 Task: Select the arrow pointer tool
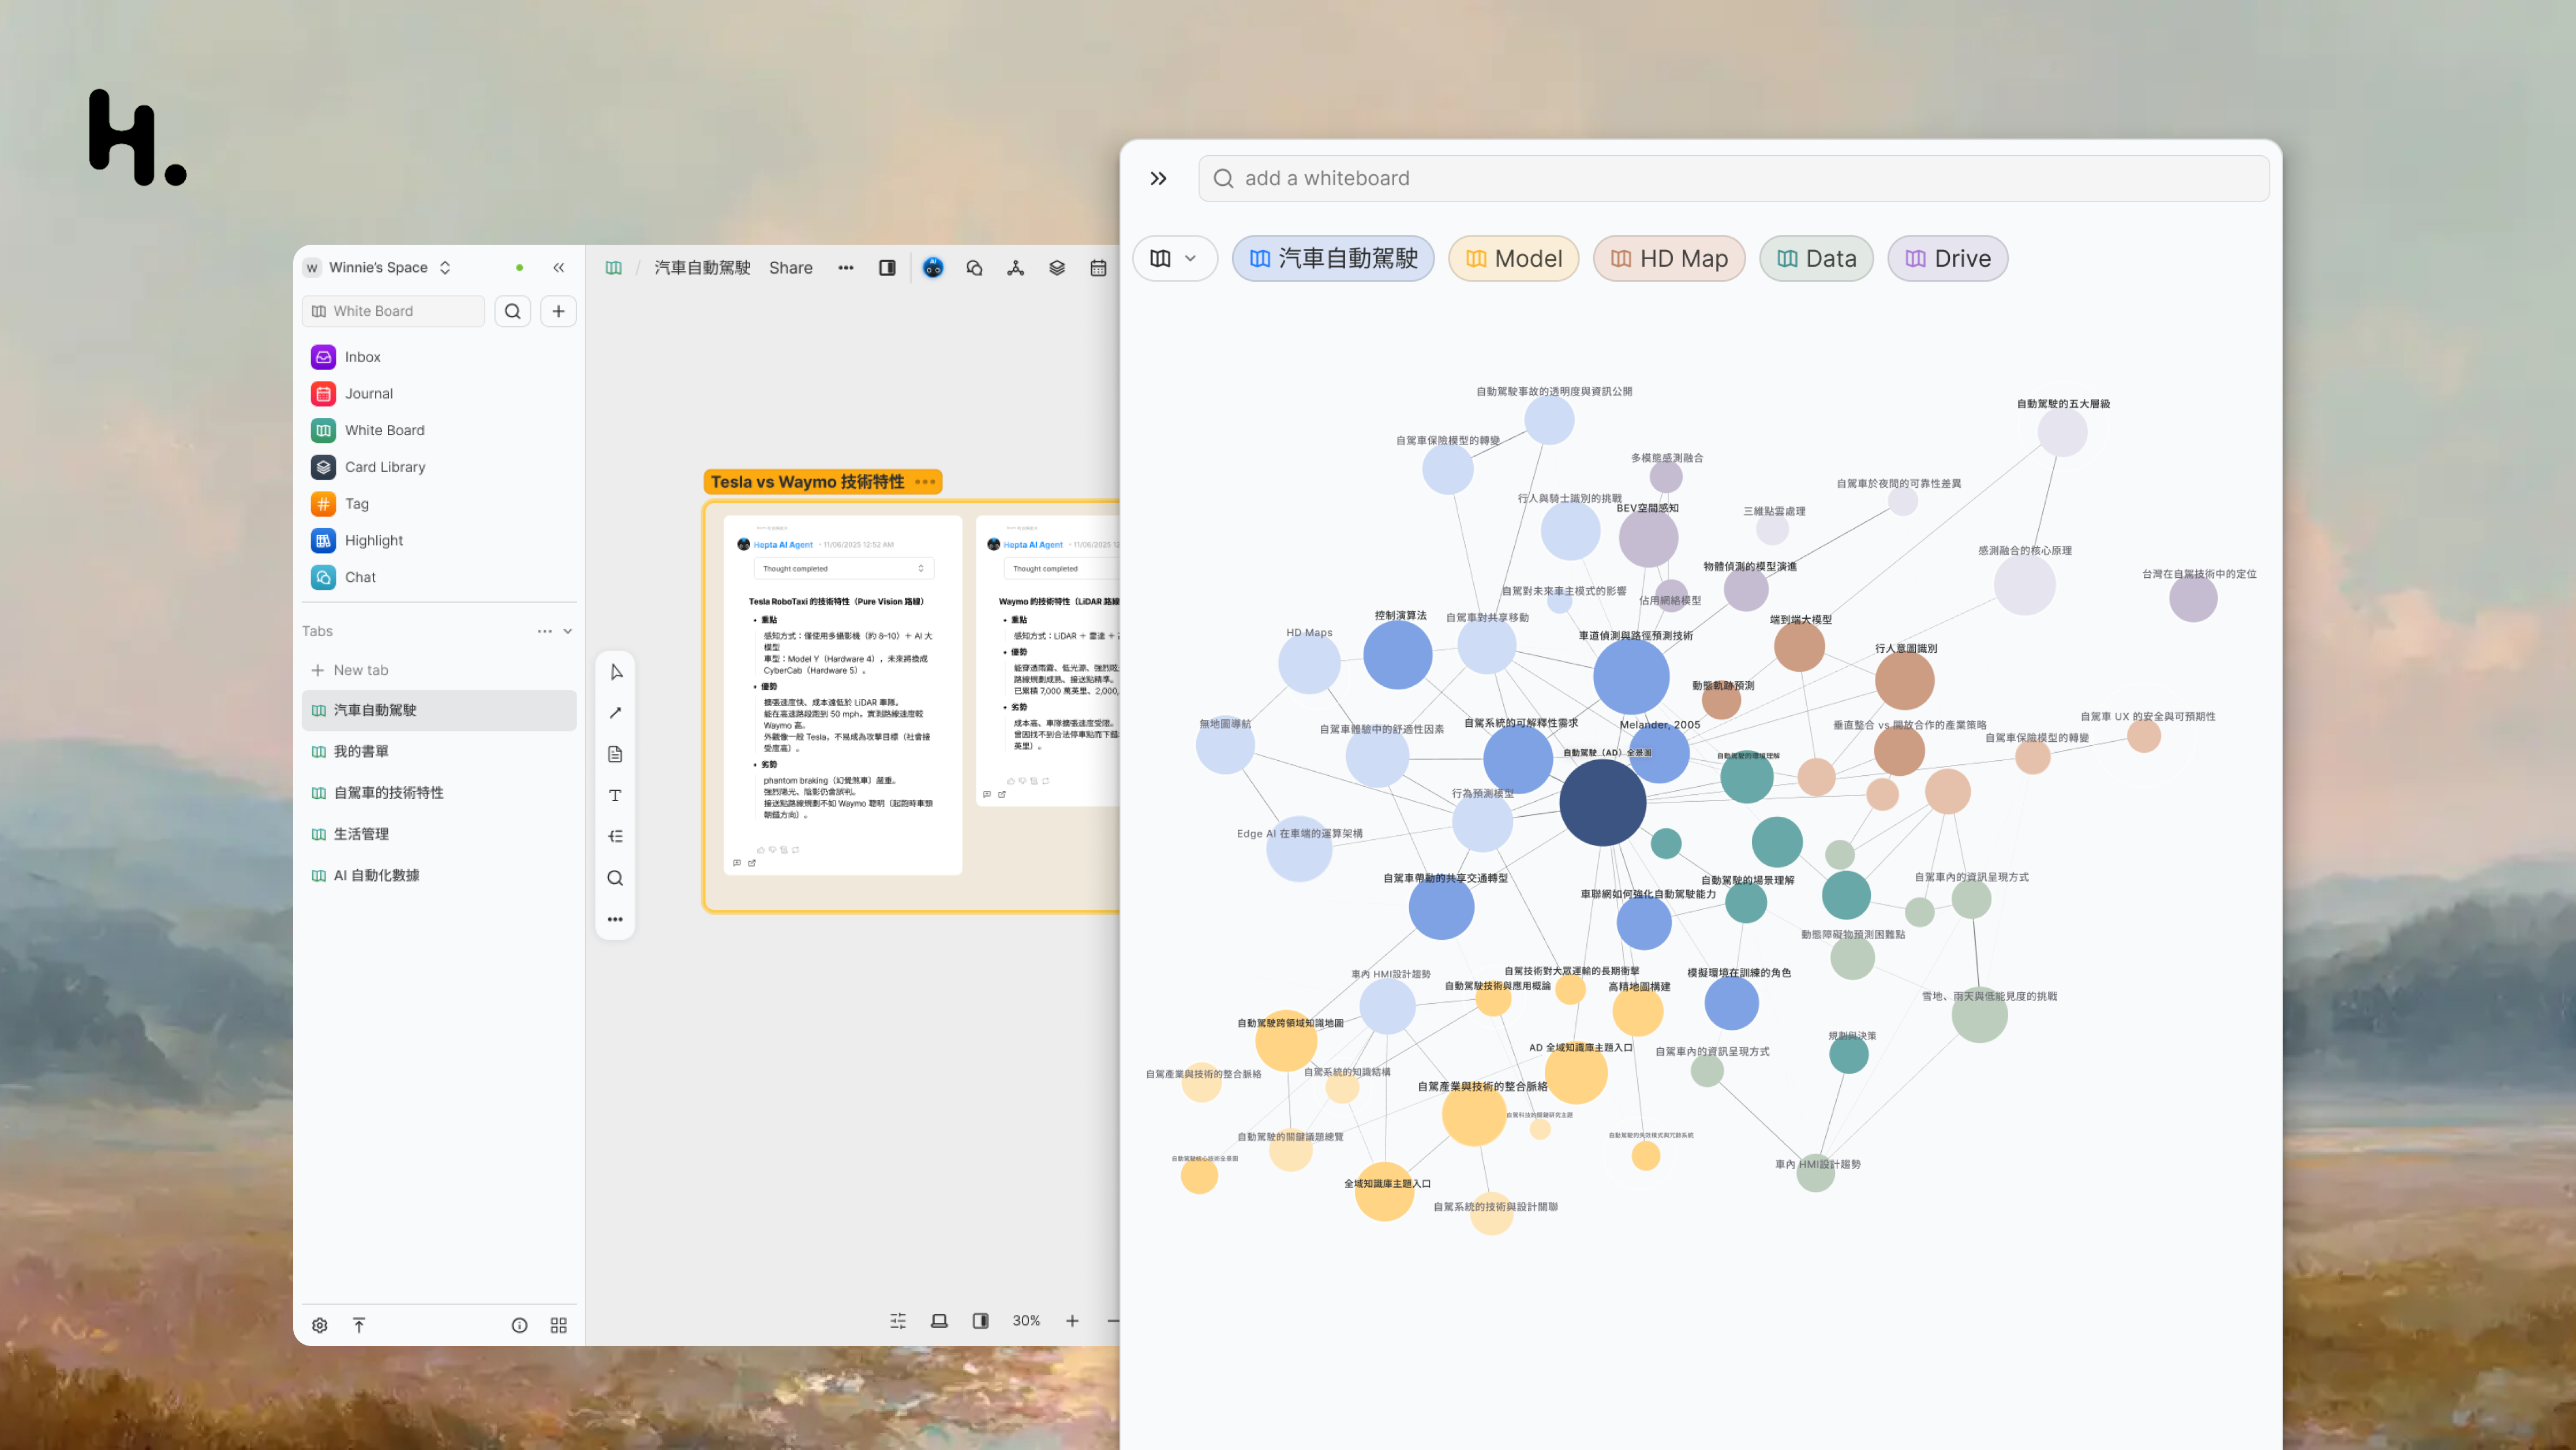pos(615,672)
